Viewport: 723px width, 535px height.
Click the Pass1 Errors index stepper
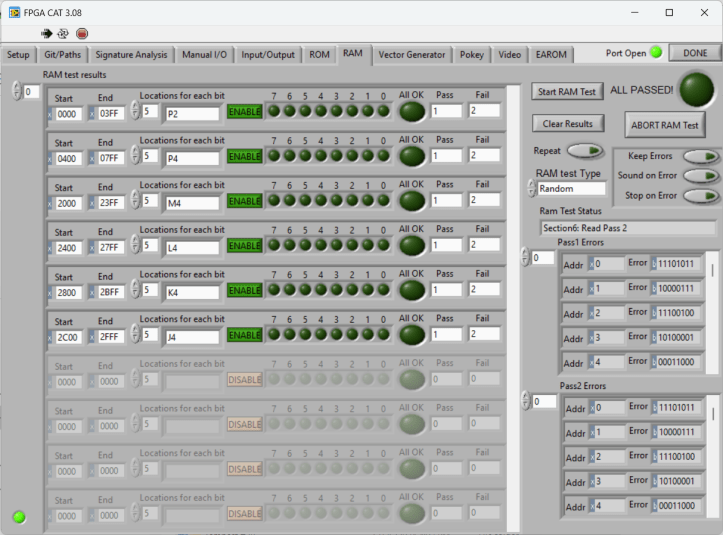click(x=525, y=258)
